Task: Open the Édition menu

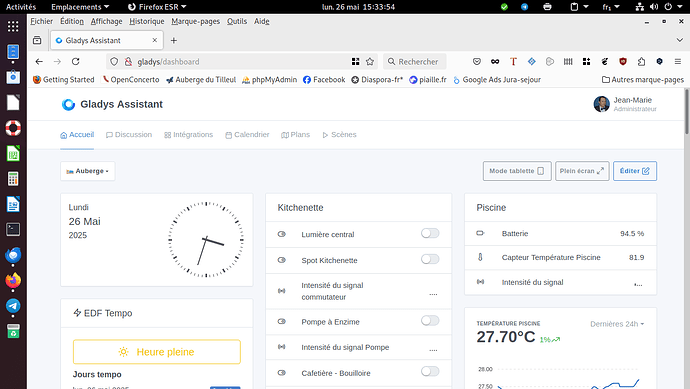Action: coord(72,21)
